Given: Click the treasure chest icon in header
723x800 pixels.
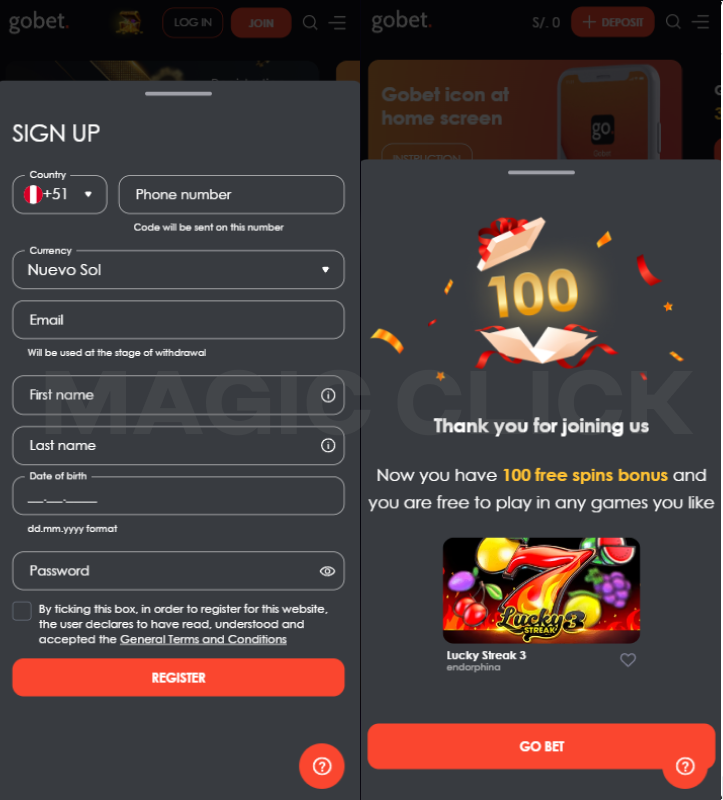Looking at the screenshot, I should tap(128, 23).
